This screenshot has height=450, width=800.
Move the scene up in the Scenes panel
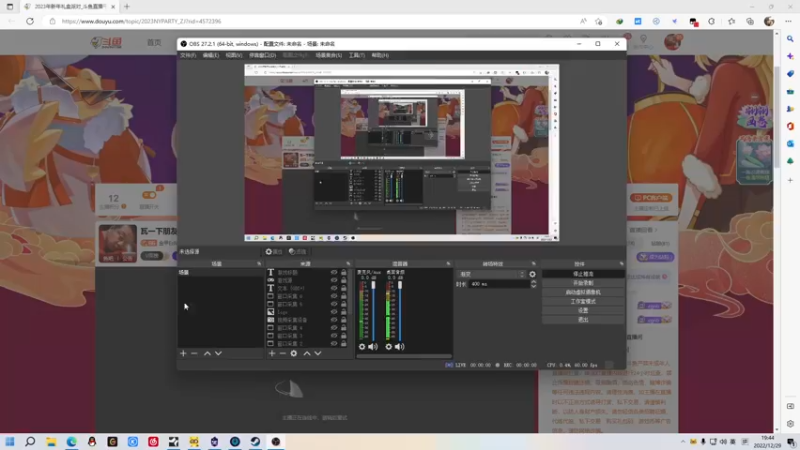pyautogui.click(x=207, y=353)
